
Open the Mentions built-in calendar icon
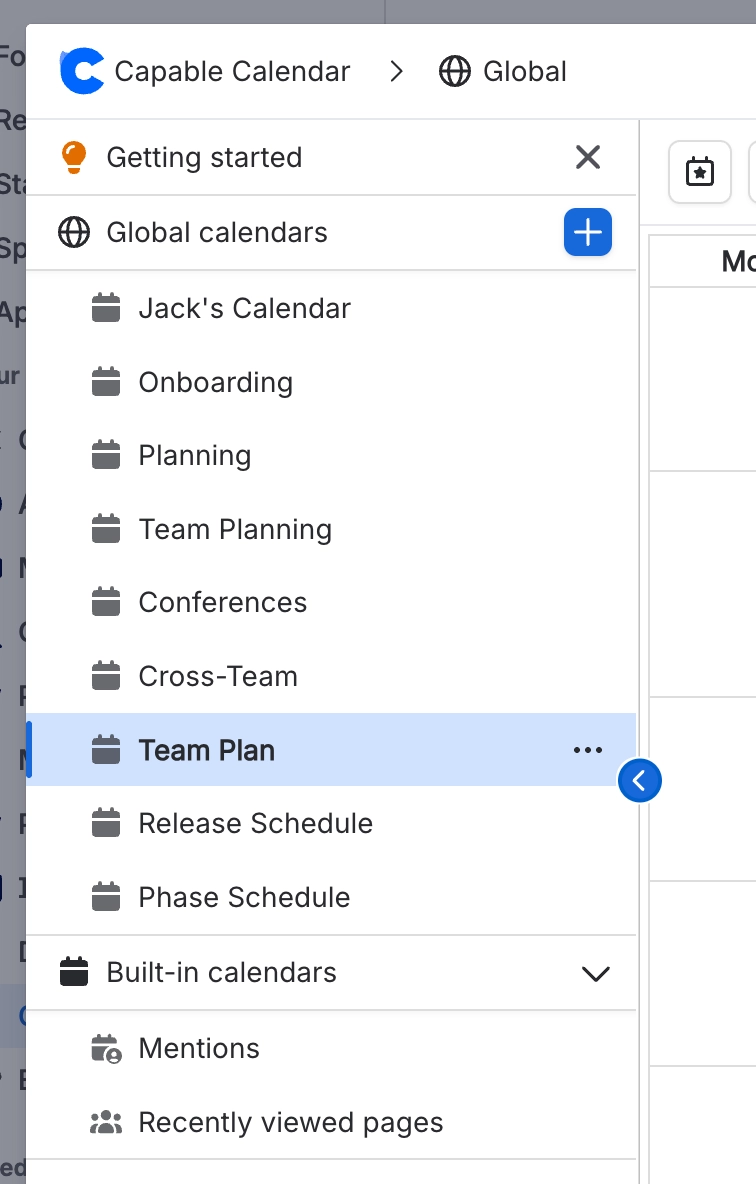(106, 1048)
